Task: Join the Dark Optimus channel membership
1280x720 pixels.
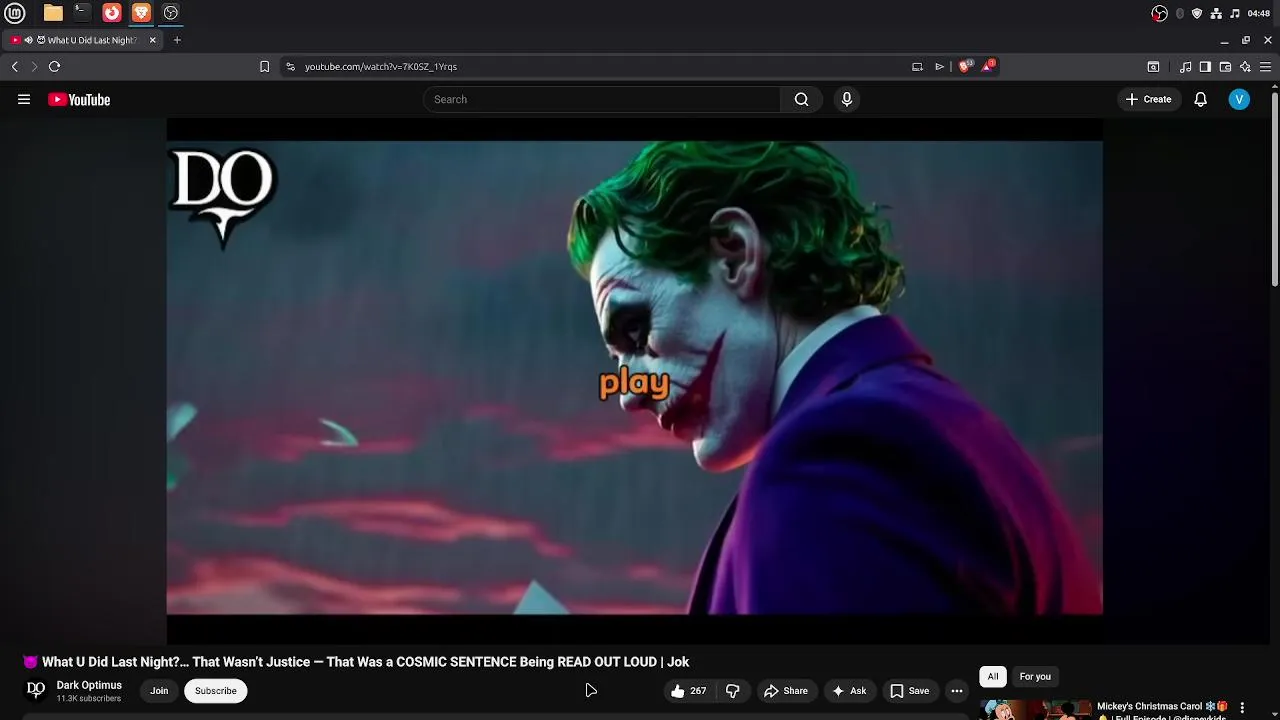Action: [x=159, y=691]
